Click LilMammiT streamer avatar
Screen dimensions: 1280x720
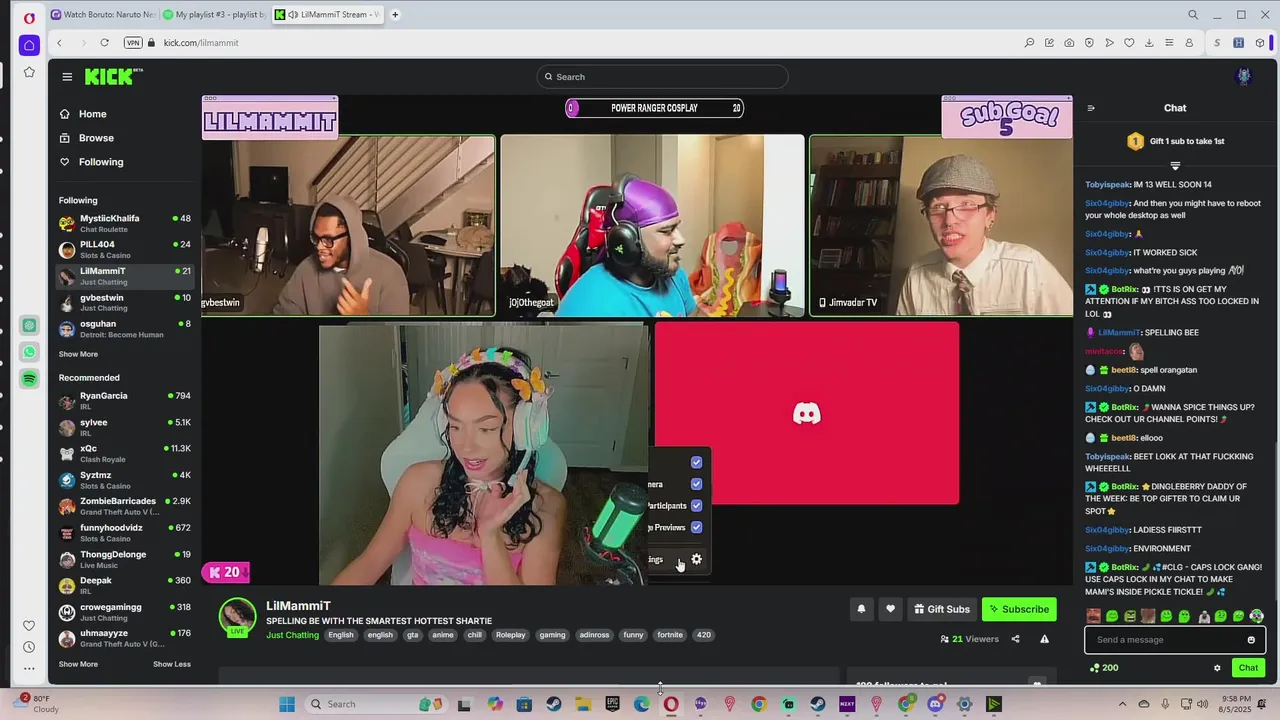click(x=238, y=616)
